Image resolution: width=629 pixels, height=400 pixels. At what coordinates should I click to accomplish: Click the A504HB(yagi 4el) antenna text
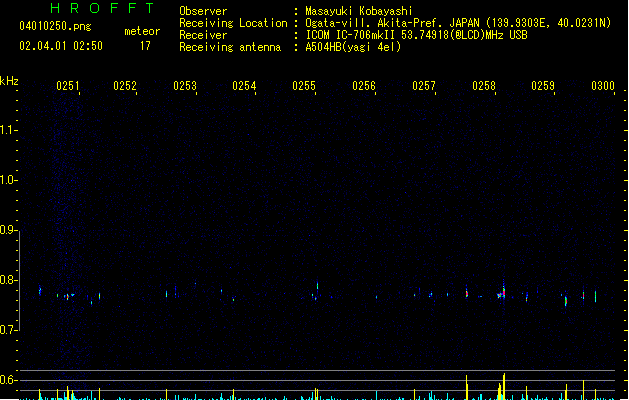click(353, 47)
